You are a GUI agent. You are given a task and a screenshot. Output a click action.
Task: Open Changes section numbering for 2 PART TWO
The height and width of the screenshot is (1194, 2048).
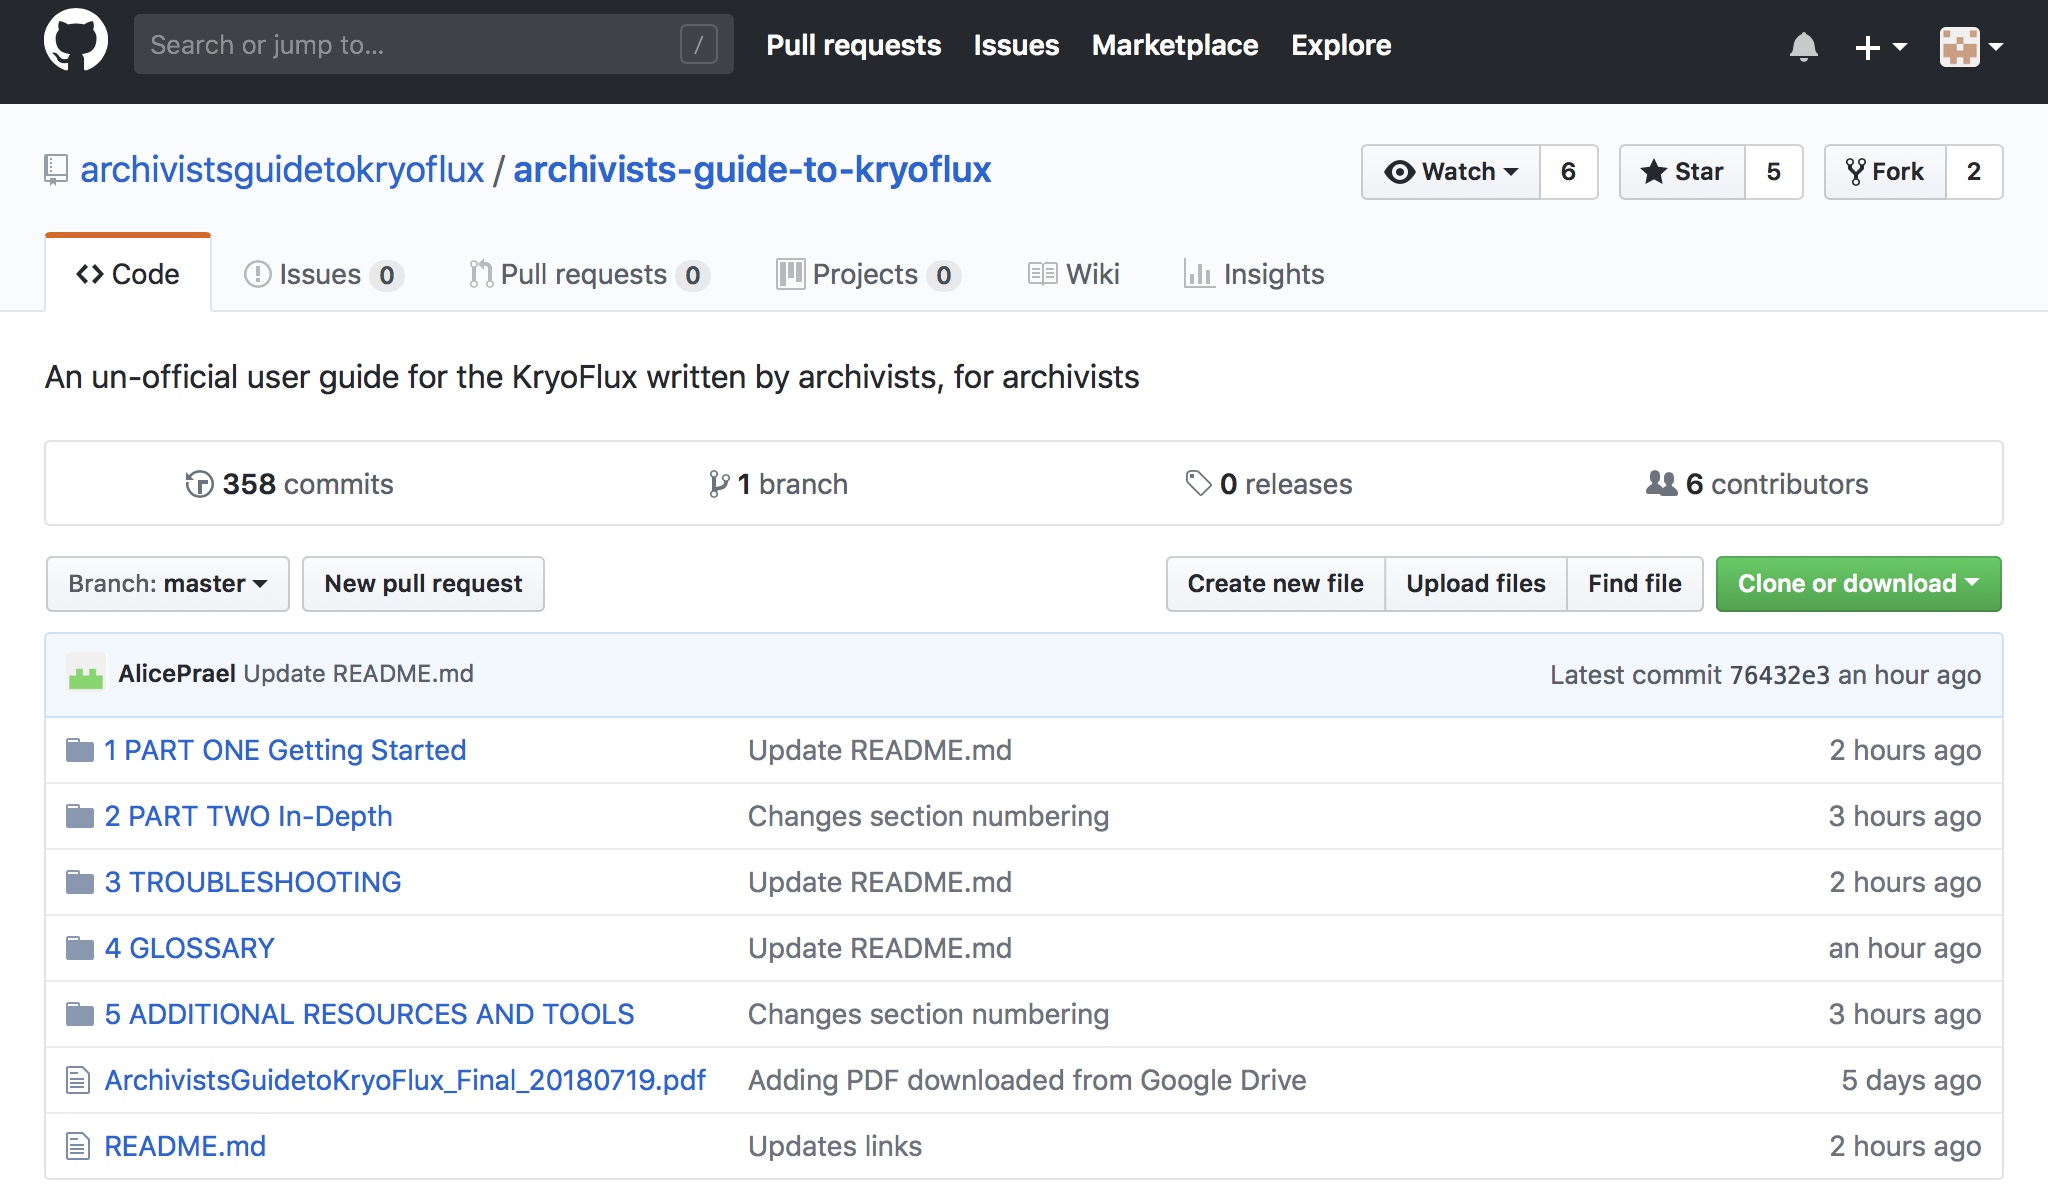(928, 816)
